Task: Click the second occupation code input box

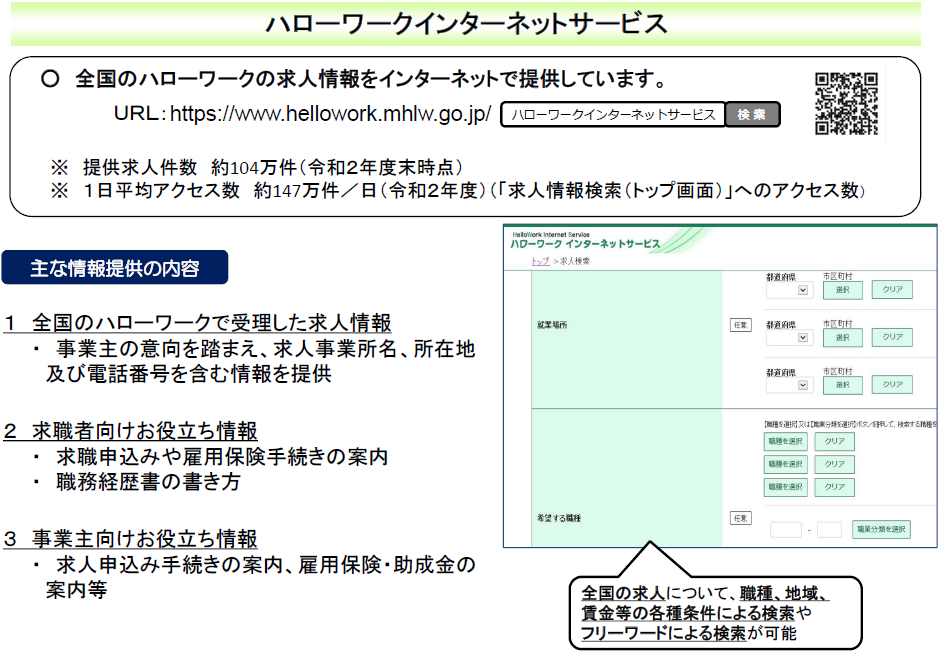Action: point(829,530)
